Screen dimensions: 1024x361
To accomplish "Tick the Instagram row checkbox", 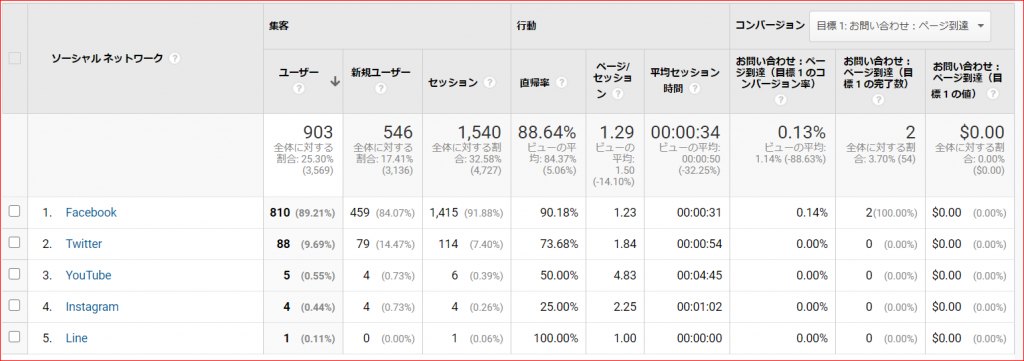I will 14,306.
